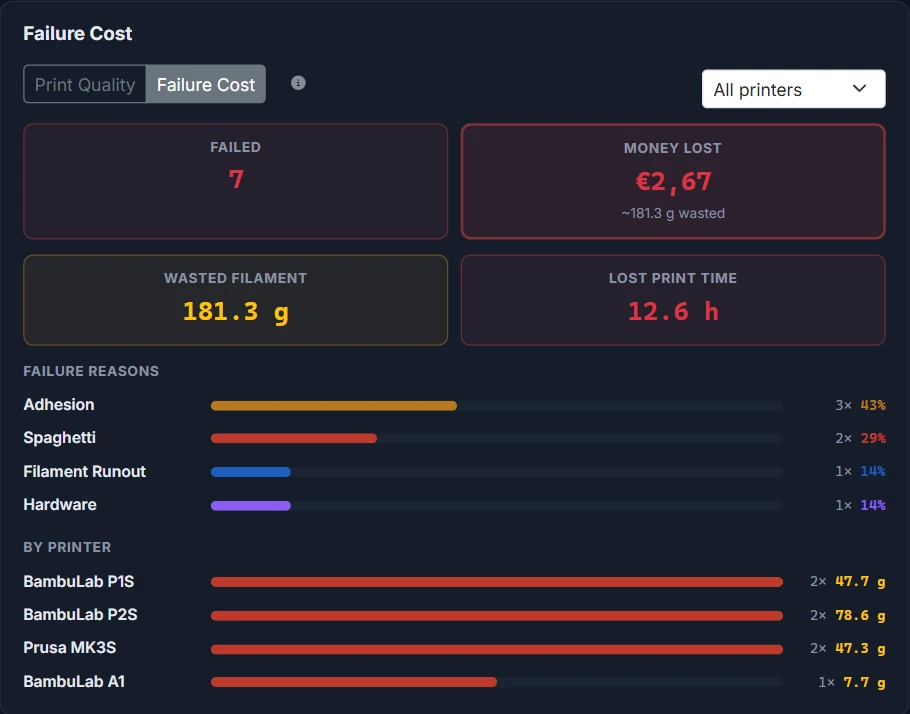Click the MONEY LOST €2,67 card
Image resolution: width=910 pixels, height=714 pixels.
673,181
